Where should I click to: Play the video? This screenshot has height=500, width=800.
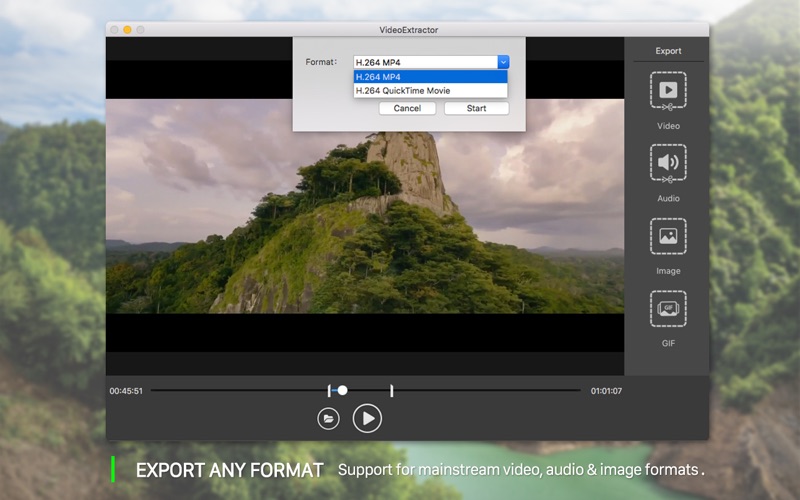point(367,418)
